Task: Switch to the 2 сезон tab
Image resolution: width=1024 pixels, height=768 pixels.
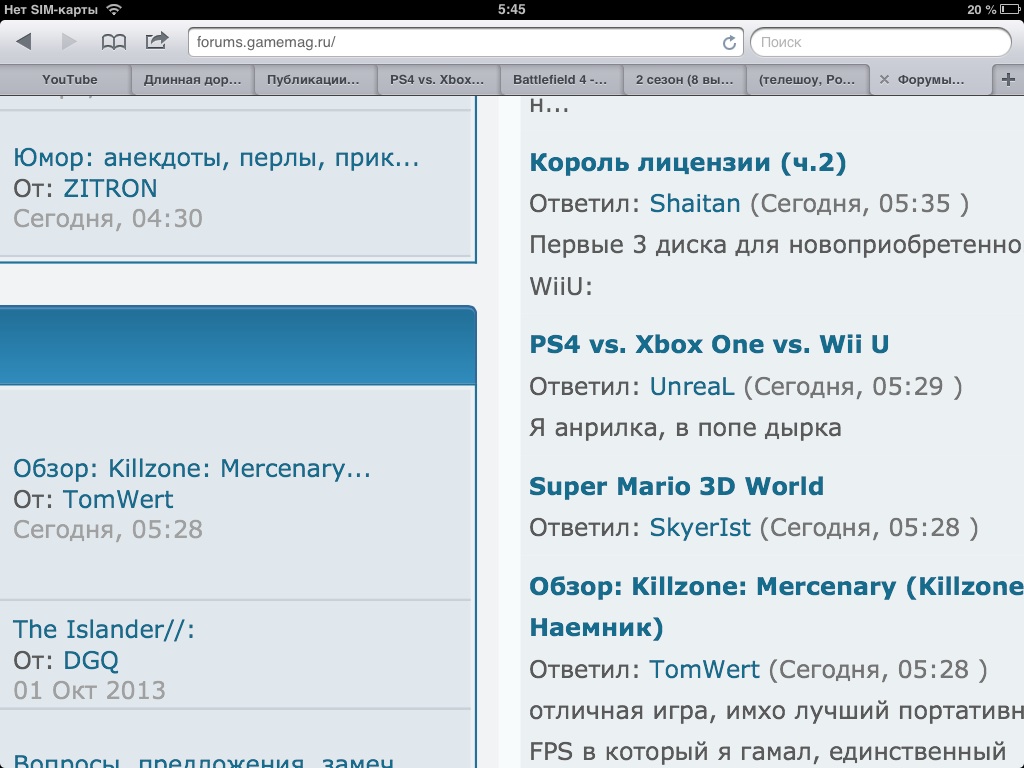Action: (684, 80)
